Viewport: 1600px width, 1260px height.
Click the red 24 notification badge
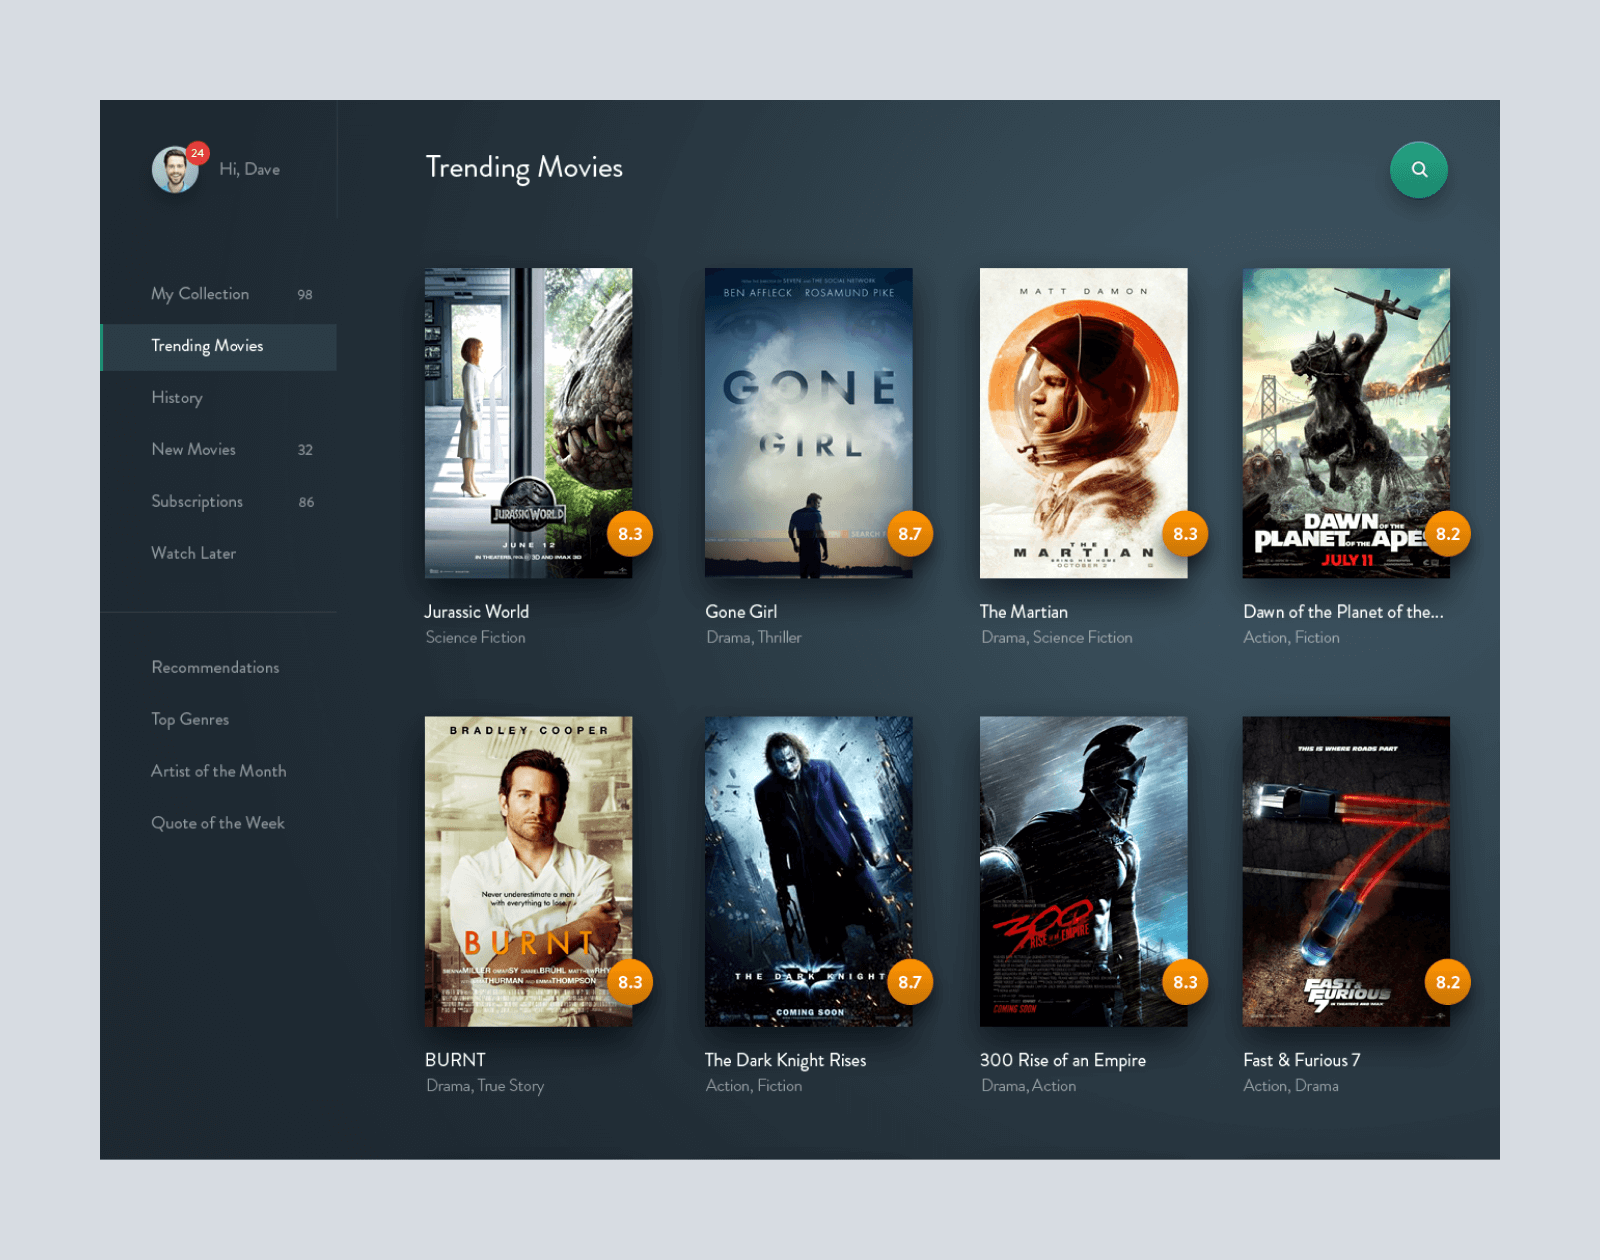[x=198, y=153]
